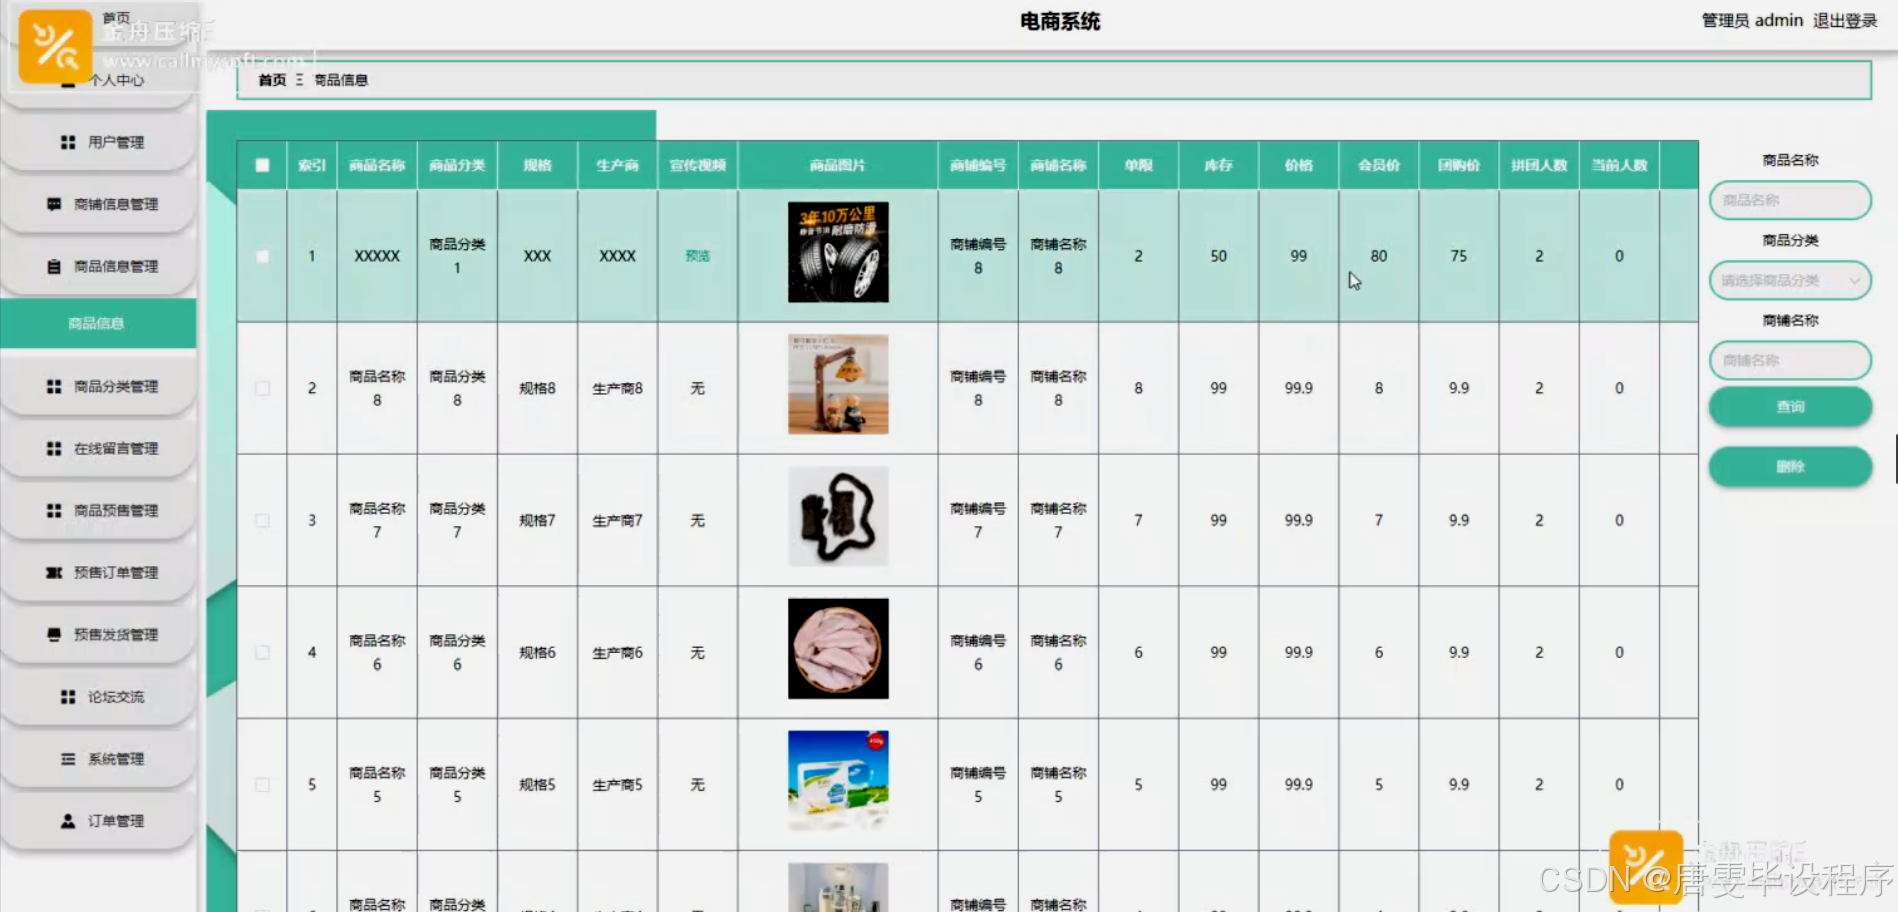The image size is (1898, 912).
Task: Click the 商铺名称 search input field
Action: (x=1790, y=360)
